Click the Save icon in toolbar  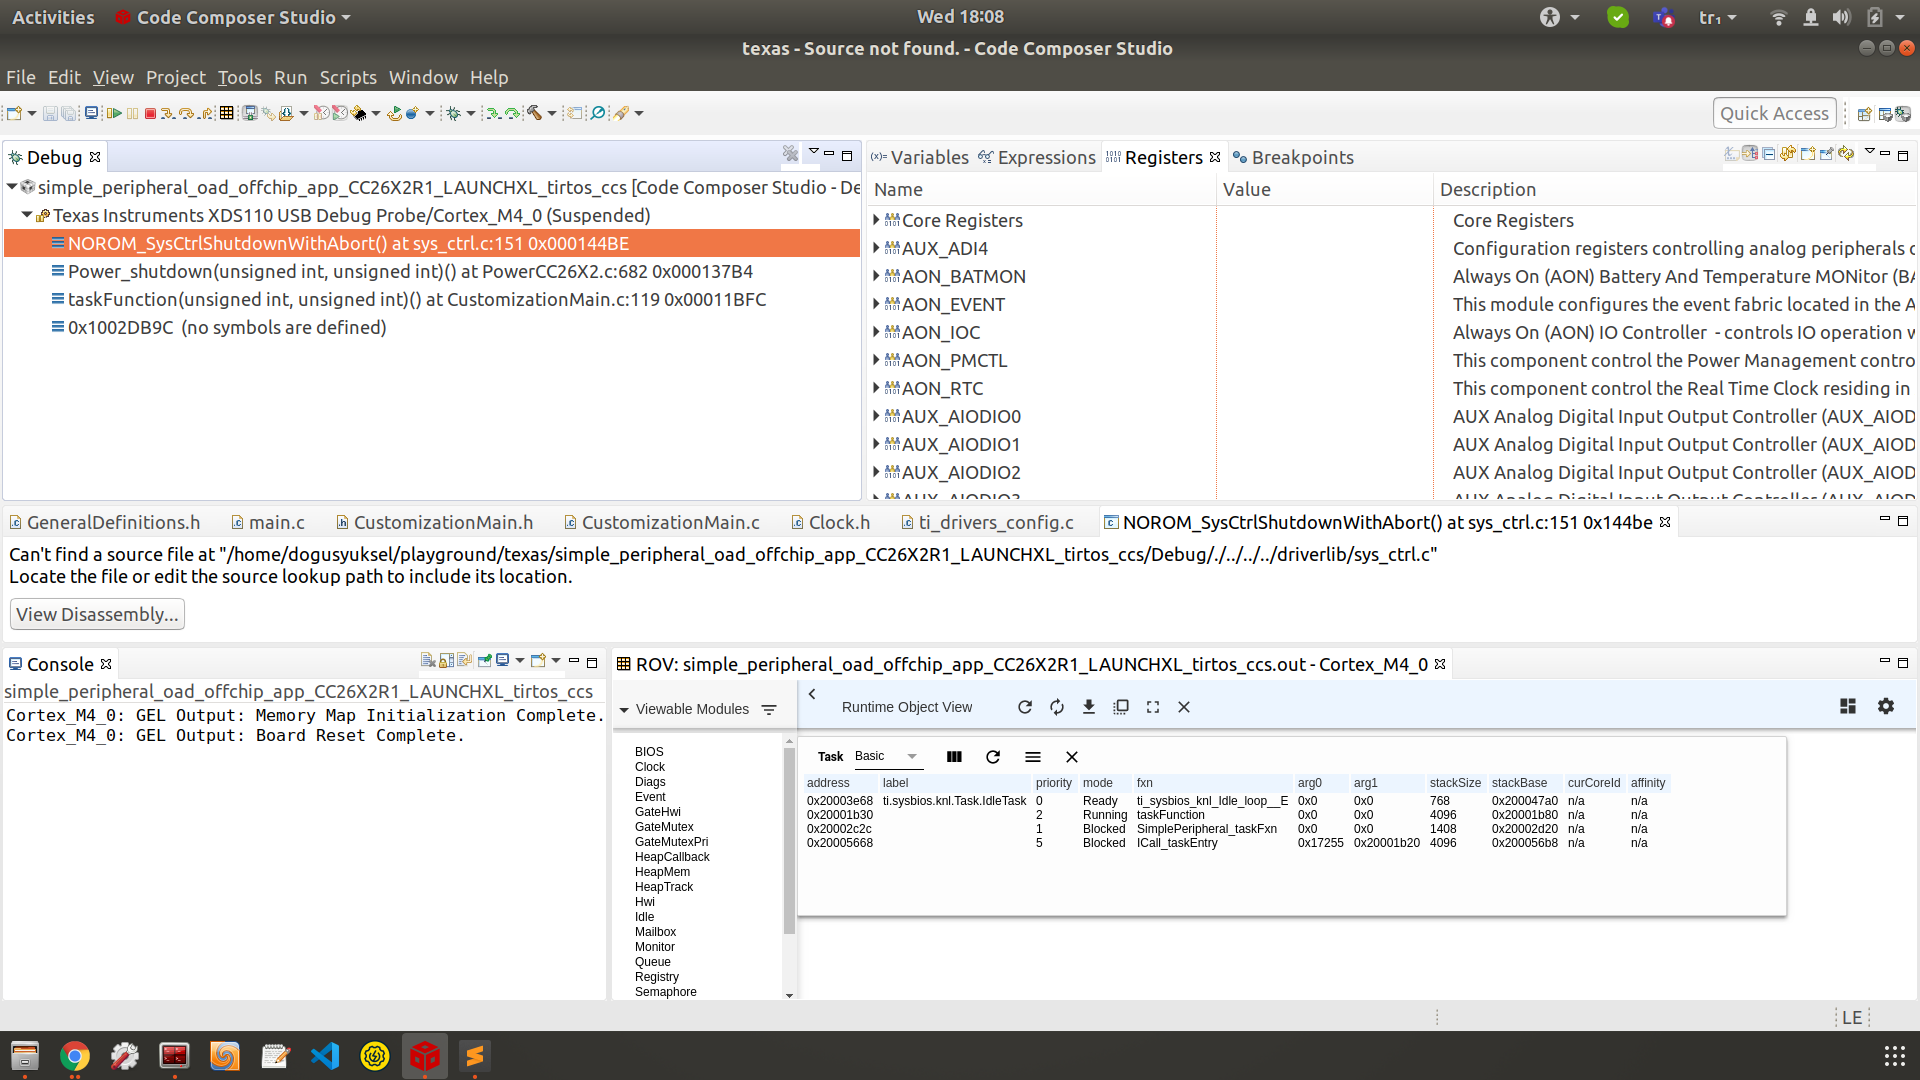[50, 113]
